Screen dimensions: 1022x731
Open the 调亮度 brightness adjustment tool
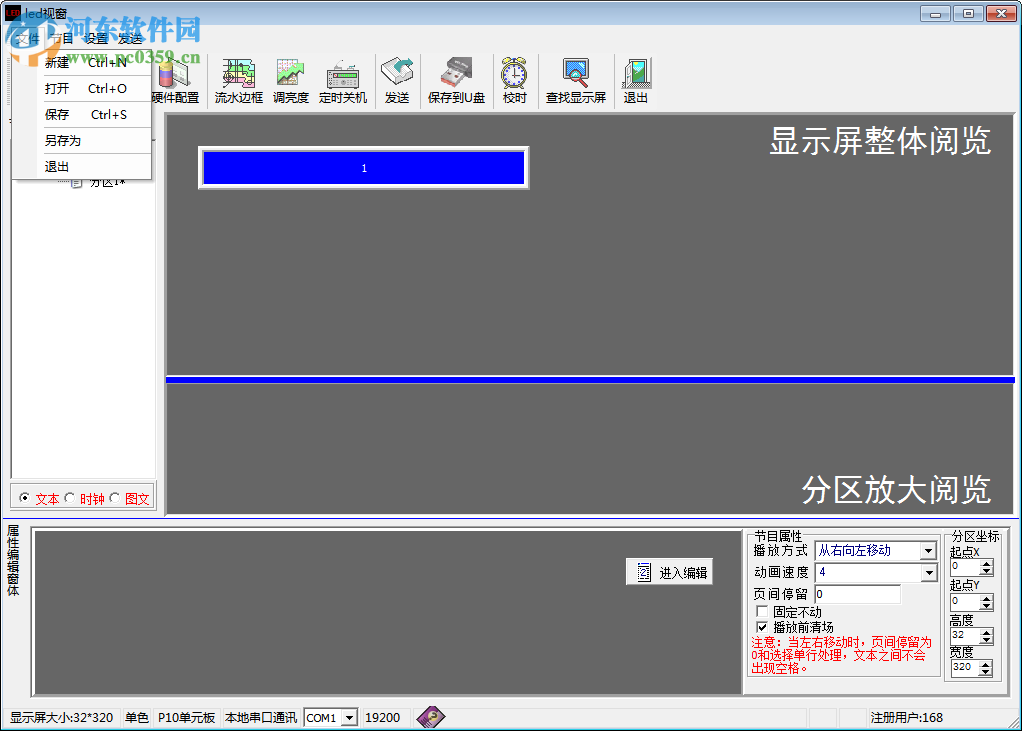coord(290,80)
